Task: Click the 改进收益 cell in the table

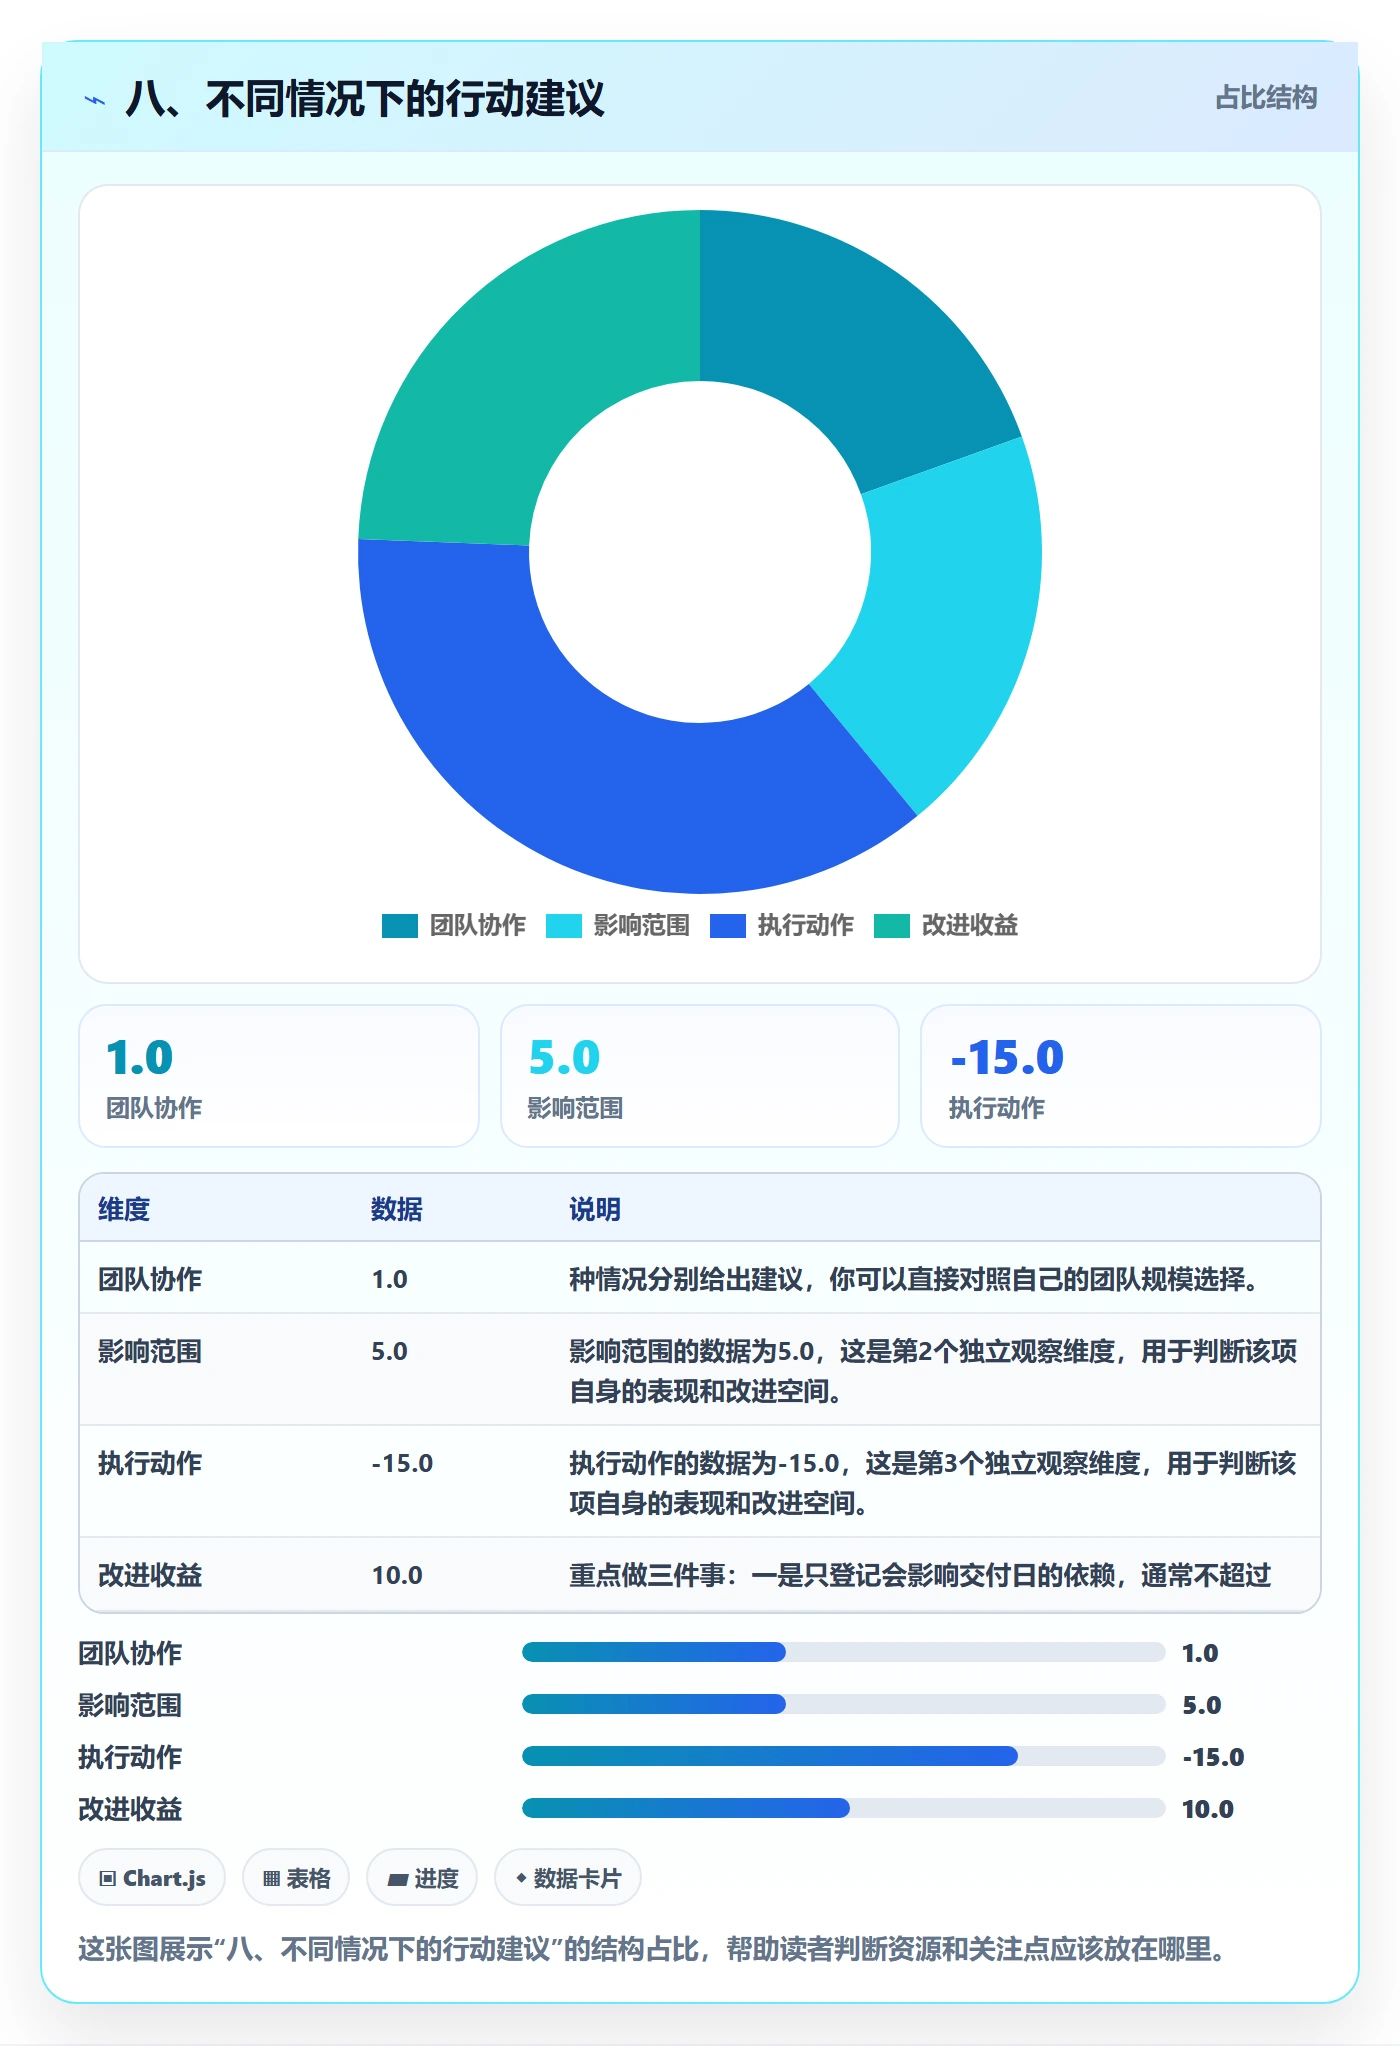Action: [150, 1575]
